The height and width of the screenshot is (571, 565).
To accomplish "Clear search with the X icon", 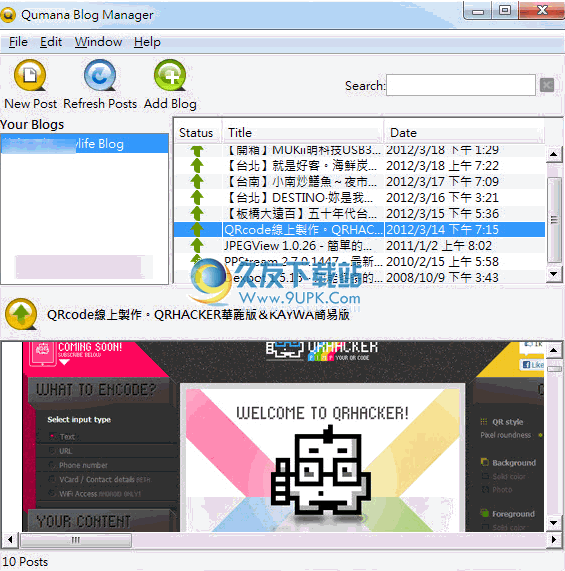I will click(547, 85).
